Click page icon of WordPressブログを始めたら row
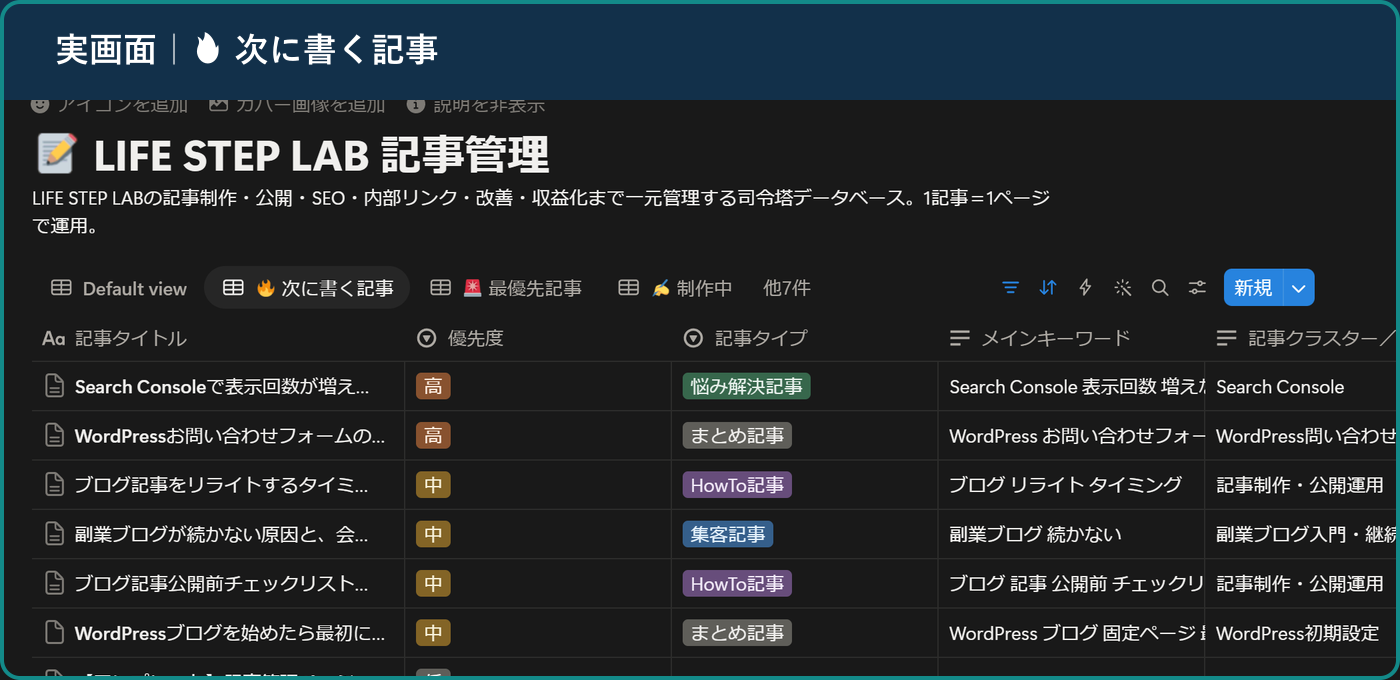The height and width of the screenshot is (680, 1400). (x=55, y=633)
